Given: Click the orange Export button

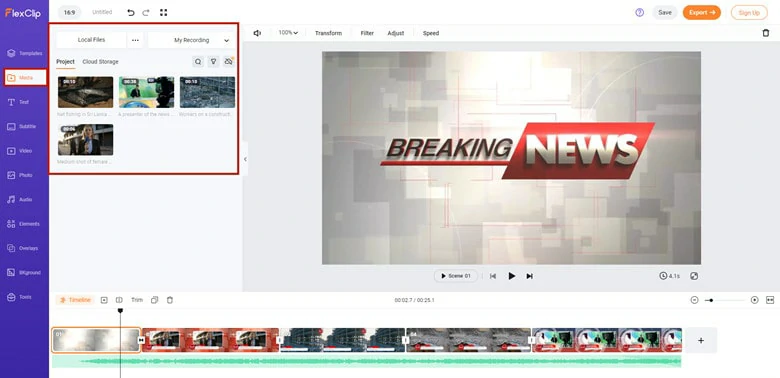Looking at the screenshot, I should 701,12.
